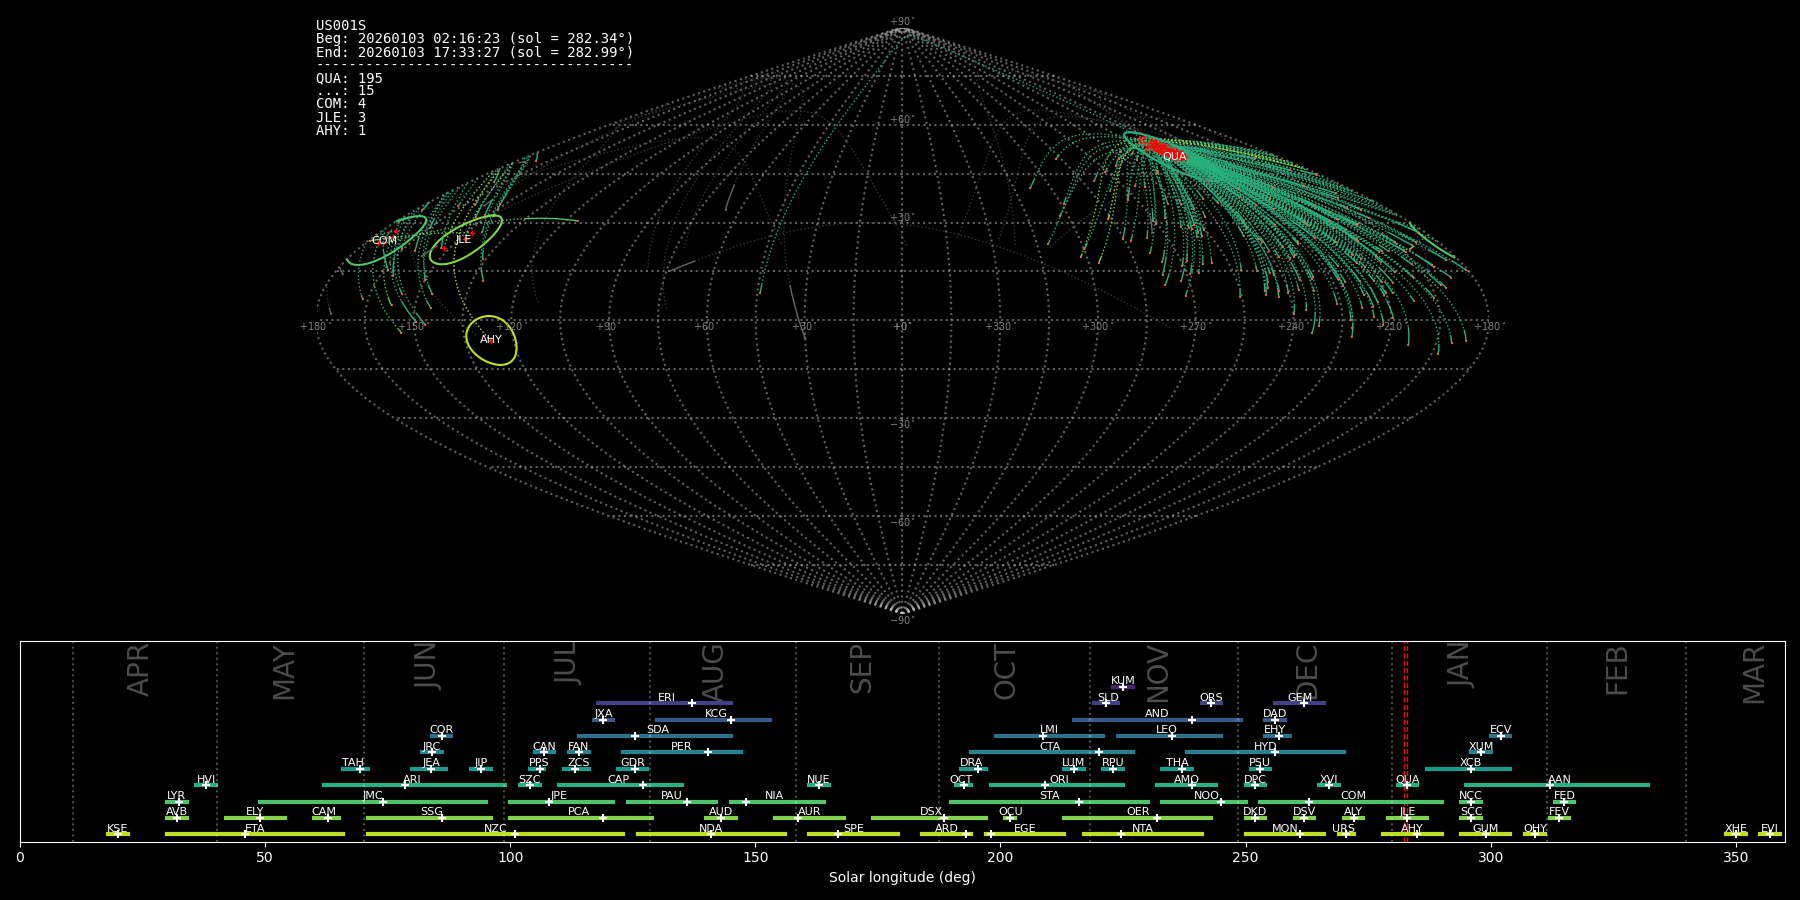Select the 'JLE: 3' count in the header
Image resolution: width=1800 pixels, height=900 pixels.
pos(341,117)
